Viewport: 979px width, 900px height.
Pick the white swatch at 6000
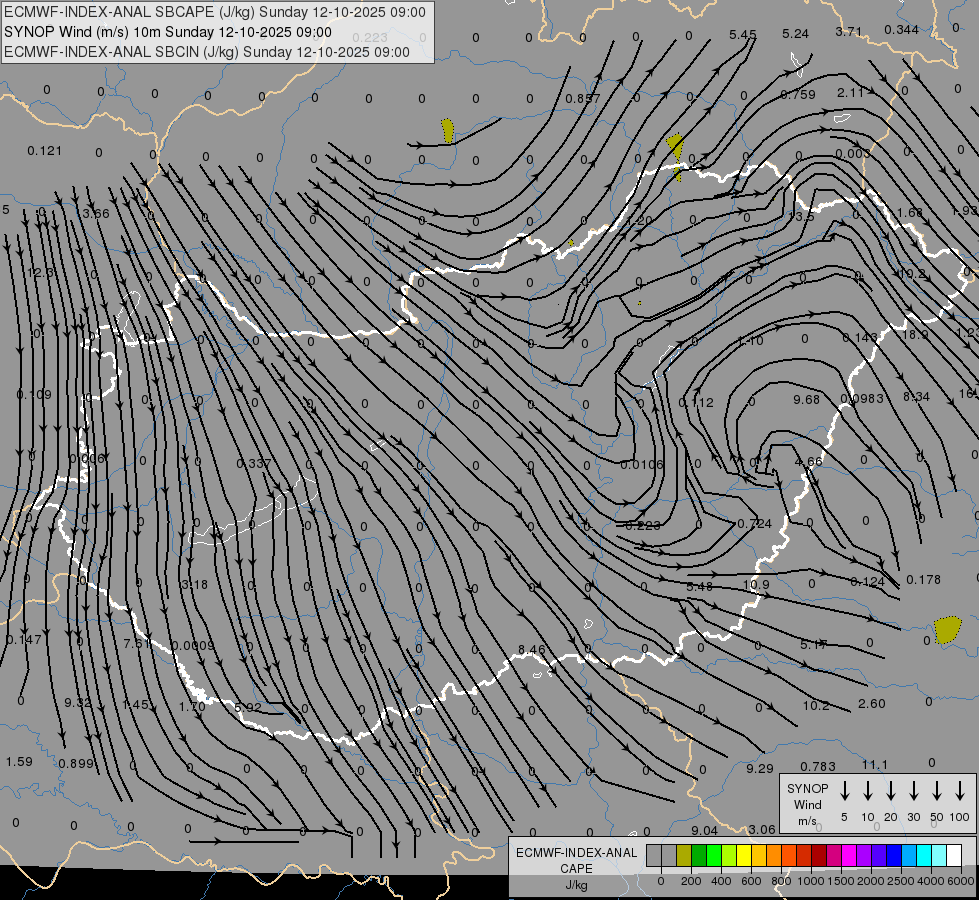(953, 856)
